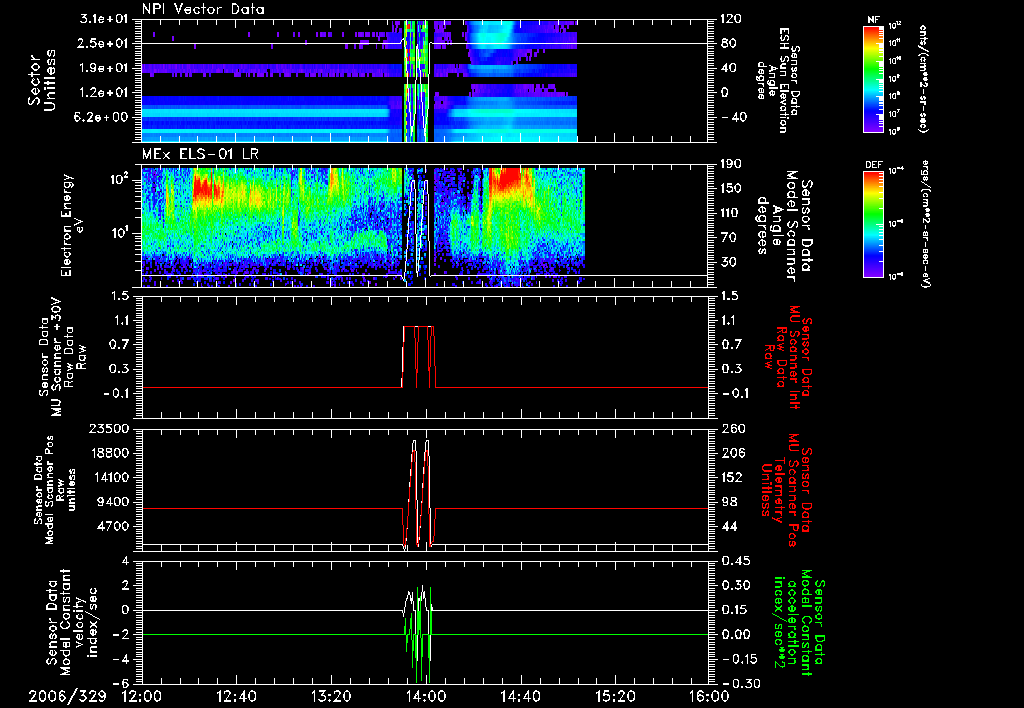Click the 0.00 acceleration tick value
Screen dimensions: 1024x708
pos(734,634)
